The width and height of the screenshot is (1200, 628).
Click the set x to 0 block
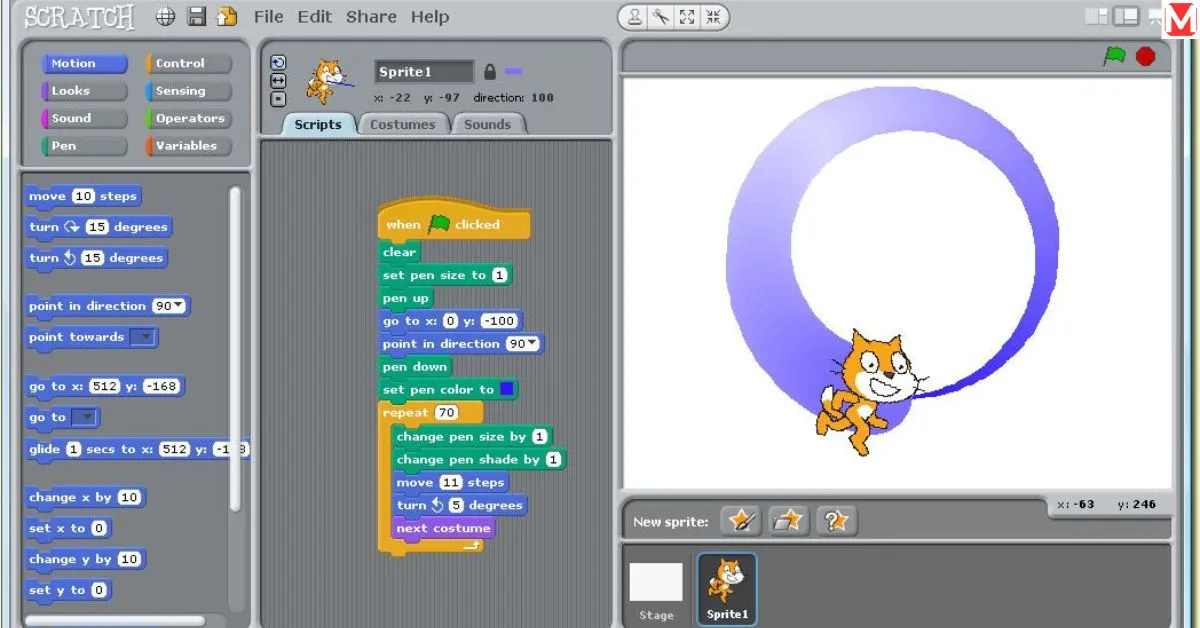coord(68,528)
